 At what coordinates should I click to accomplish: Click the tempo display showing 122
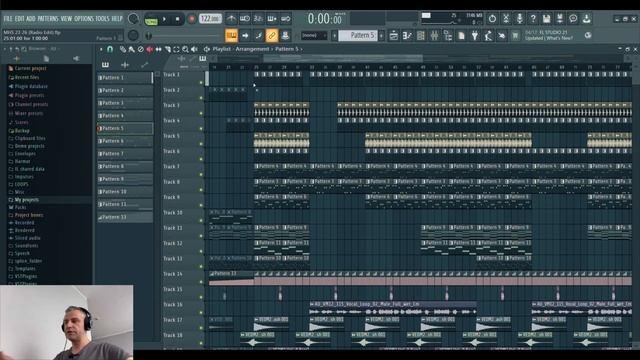[x=210, y=19]
